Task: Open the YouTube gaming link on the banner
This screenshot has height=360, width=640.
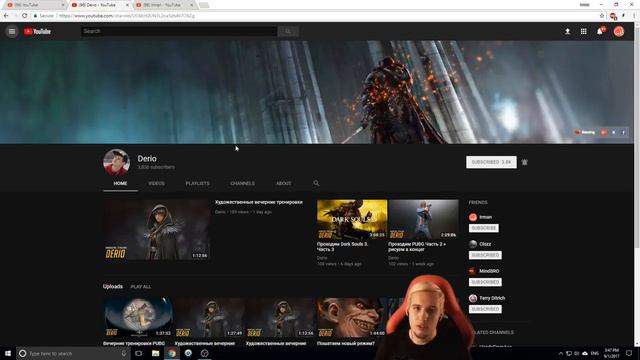Action: 585,132
